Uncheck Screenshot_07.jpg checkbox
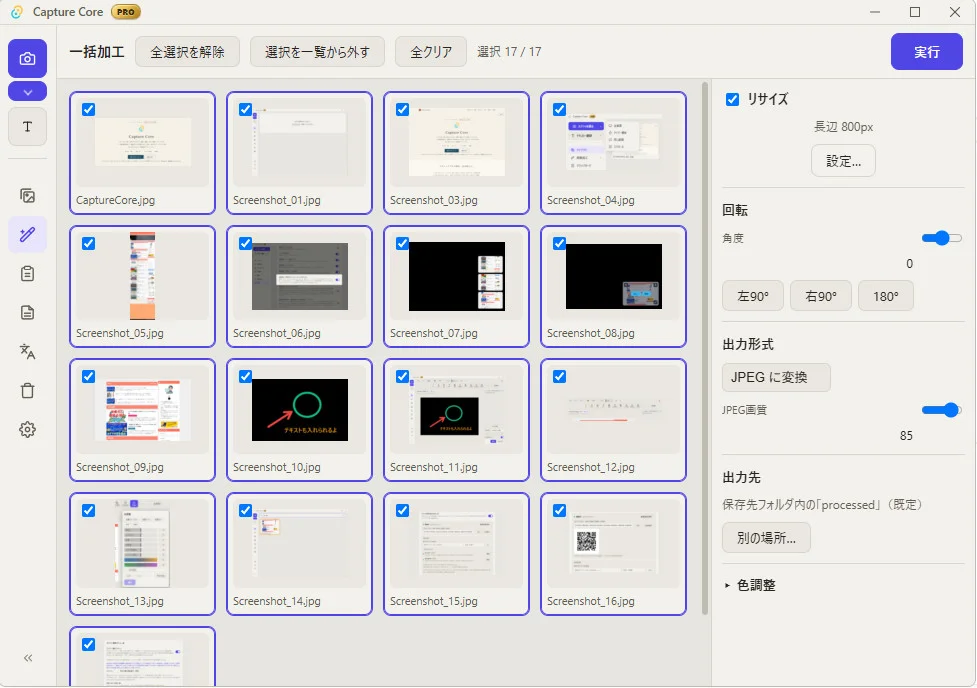 403,243
